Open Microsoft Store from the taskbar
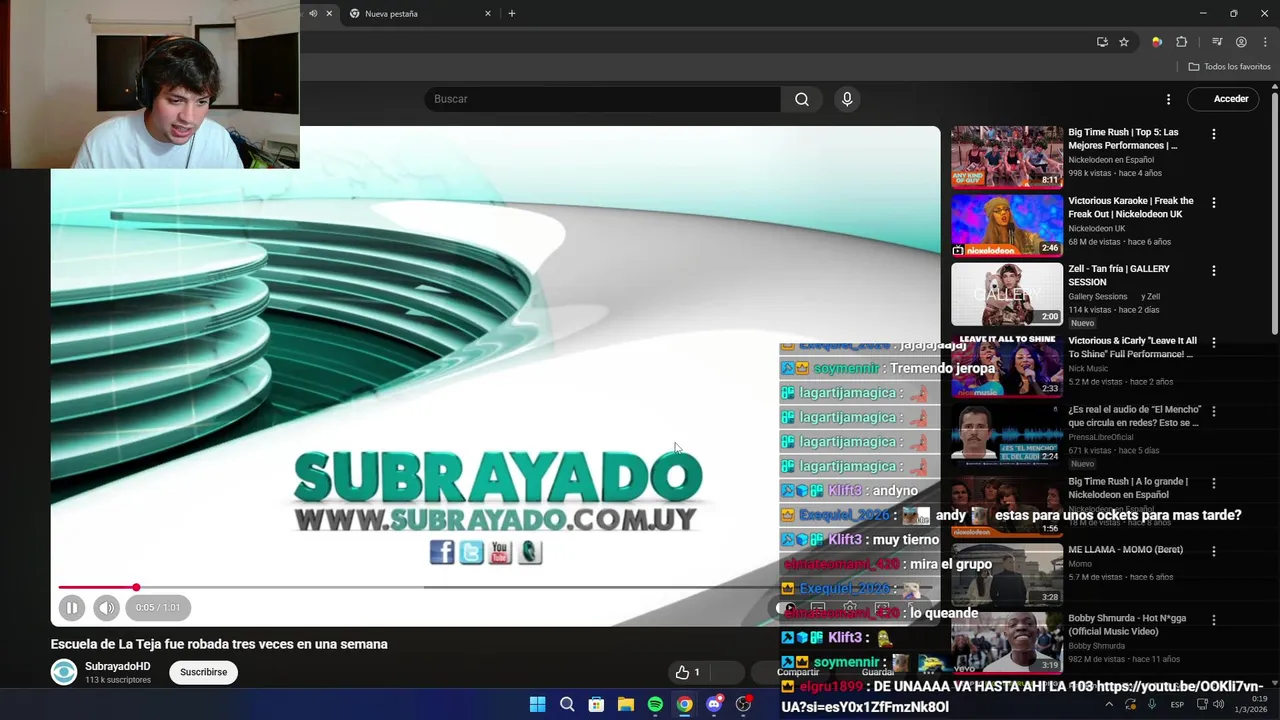1280x720 pixels. coord(596,704)
